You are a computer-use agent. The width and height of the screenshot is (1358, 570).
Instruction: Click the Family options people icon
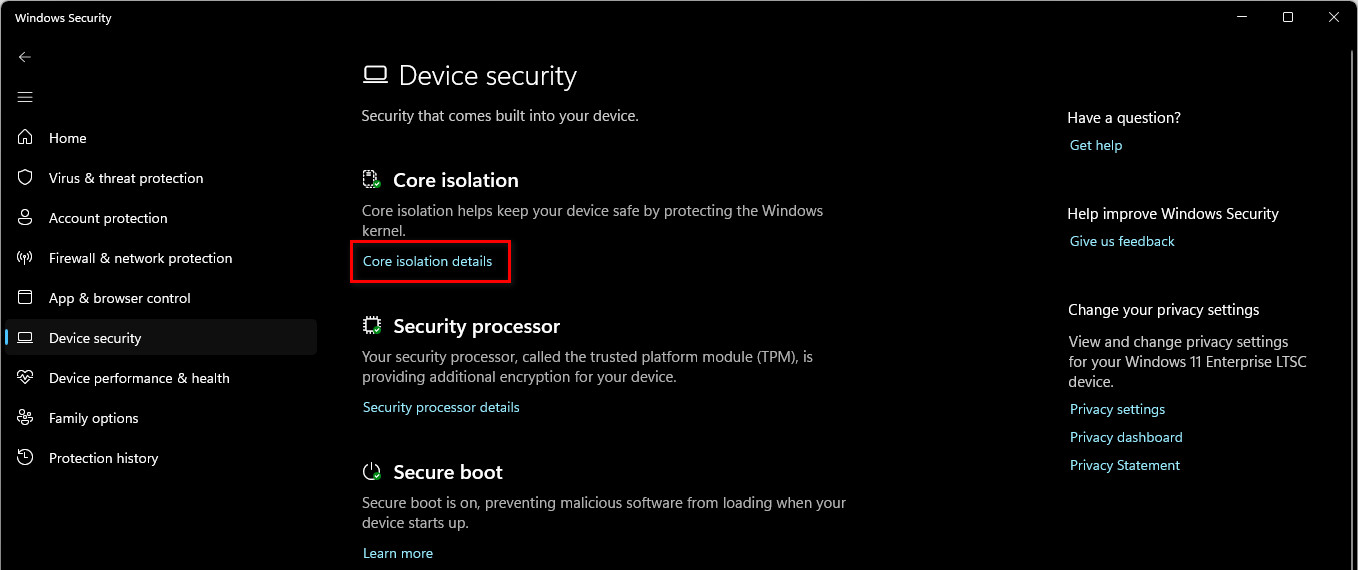point(26,418)
